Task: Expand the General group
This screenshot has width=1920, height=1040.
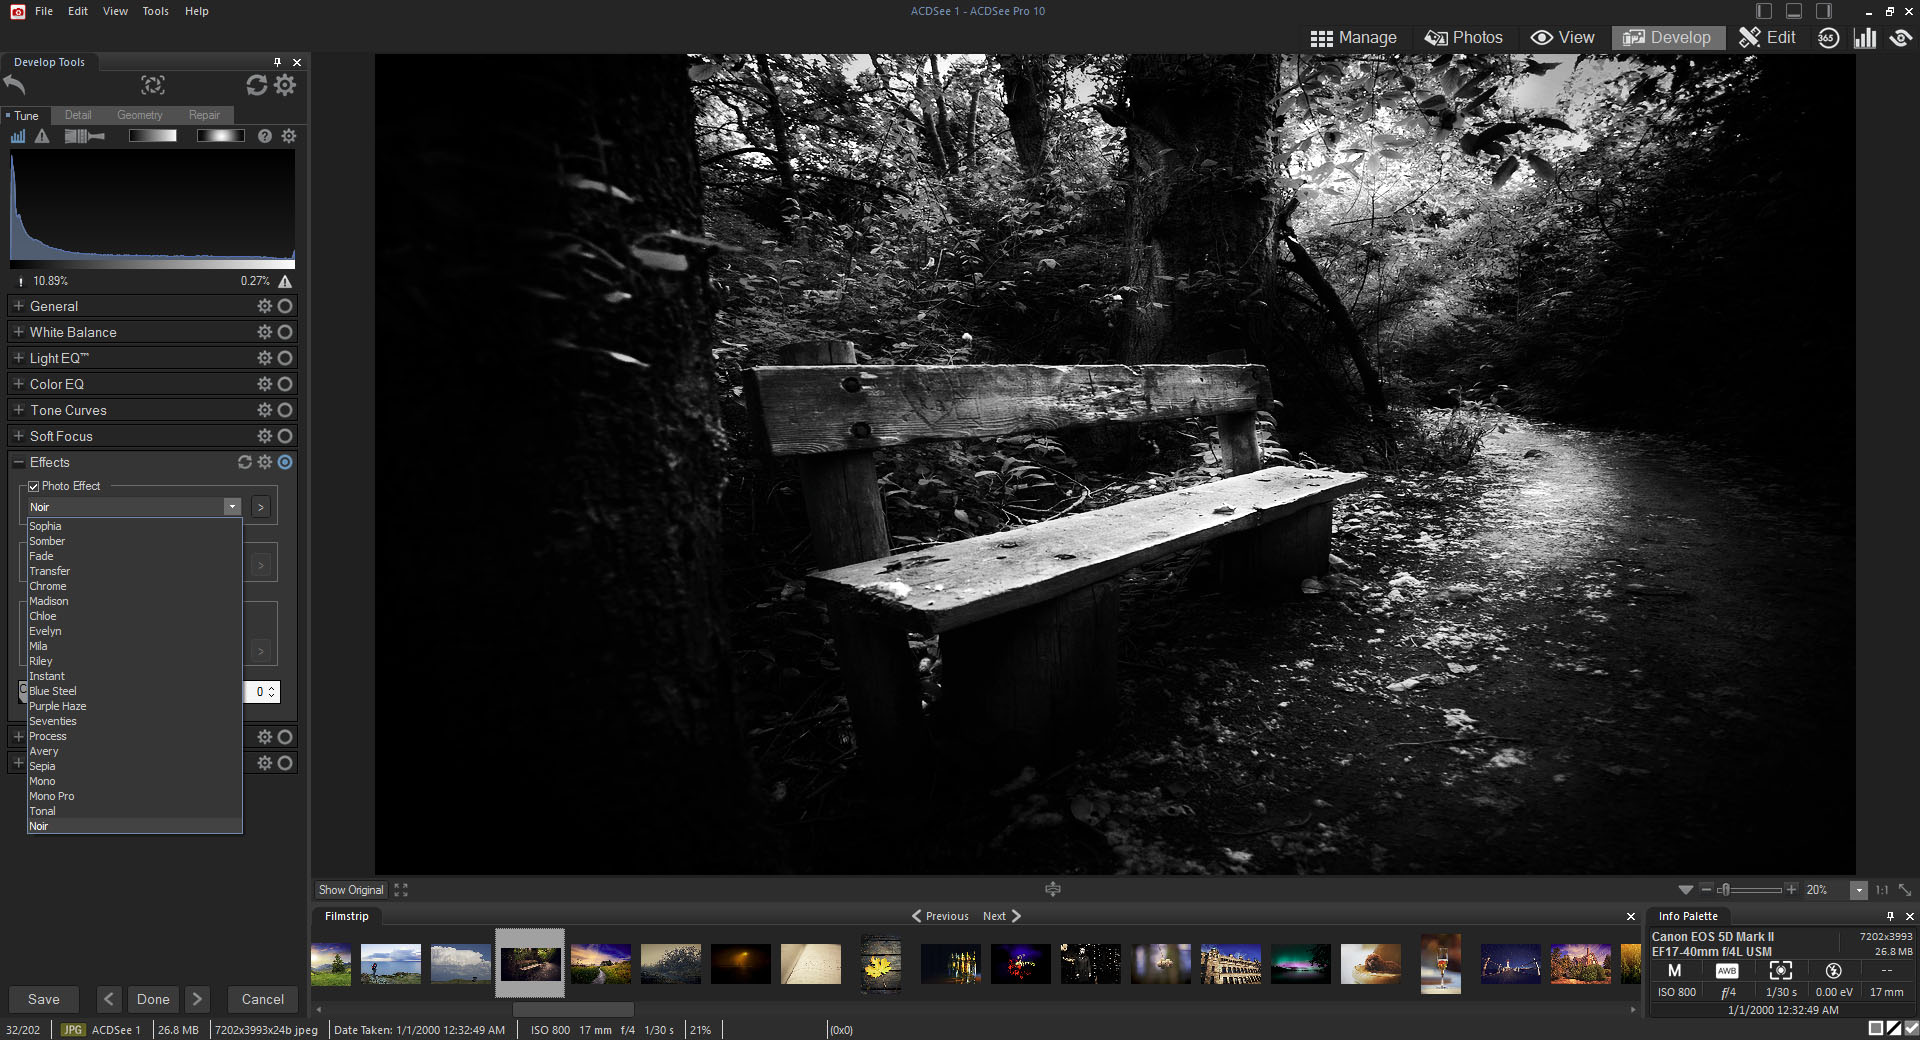Action: (x=18, y=306)
